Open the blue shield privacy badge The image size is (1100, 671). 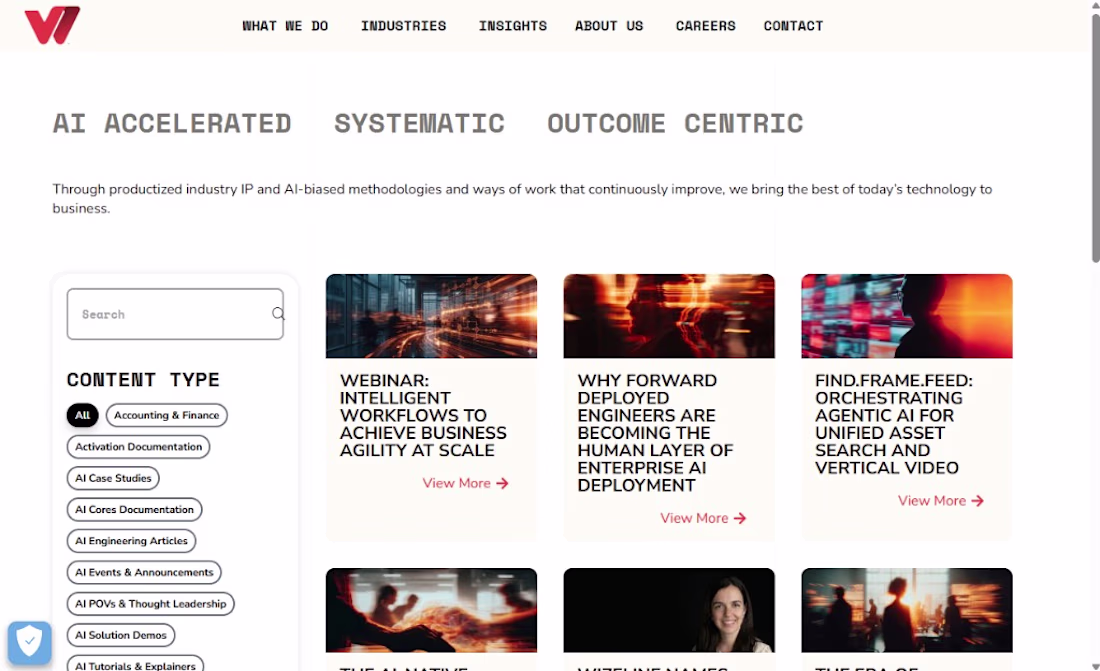29,642
